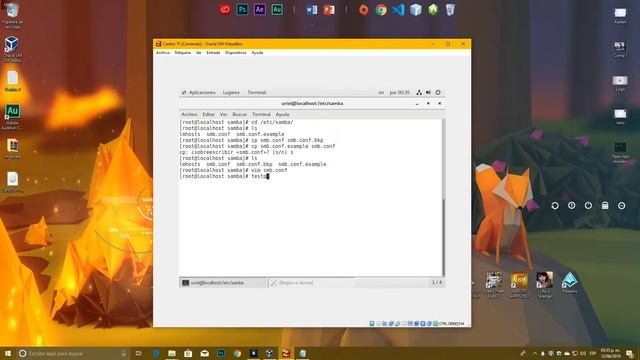Open File Explorer from the taskbar
The image size is (640, 360).
[172, 353]
